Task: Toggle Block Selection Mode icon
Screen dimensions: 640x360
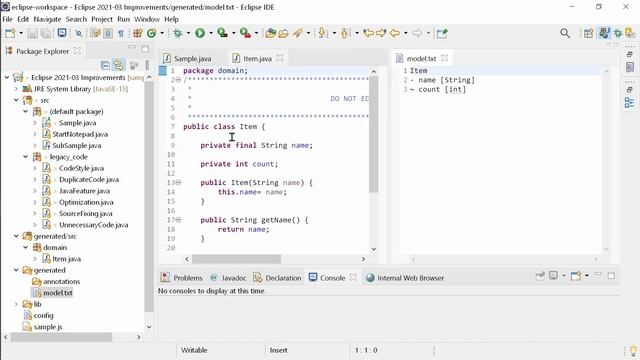Action: [108, 33]
